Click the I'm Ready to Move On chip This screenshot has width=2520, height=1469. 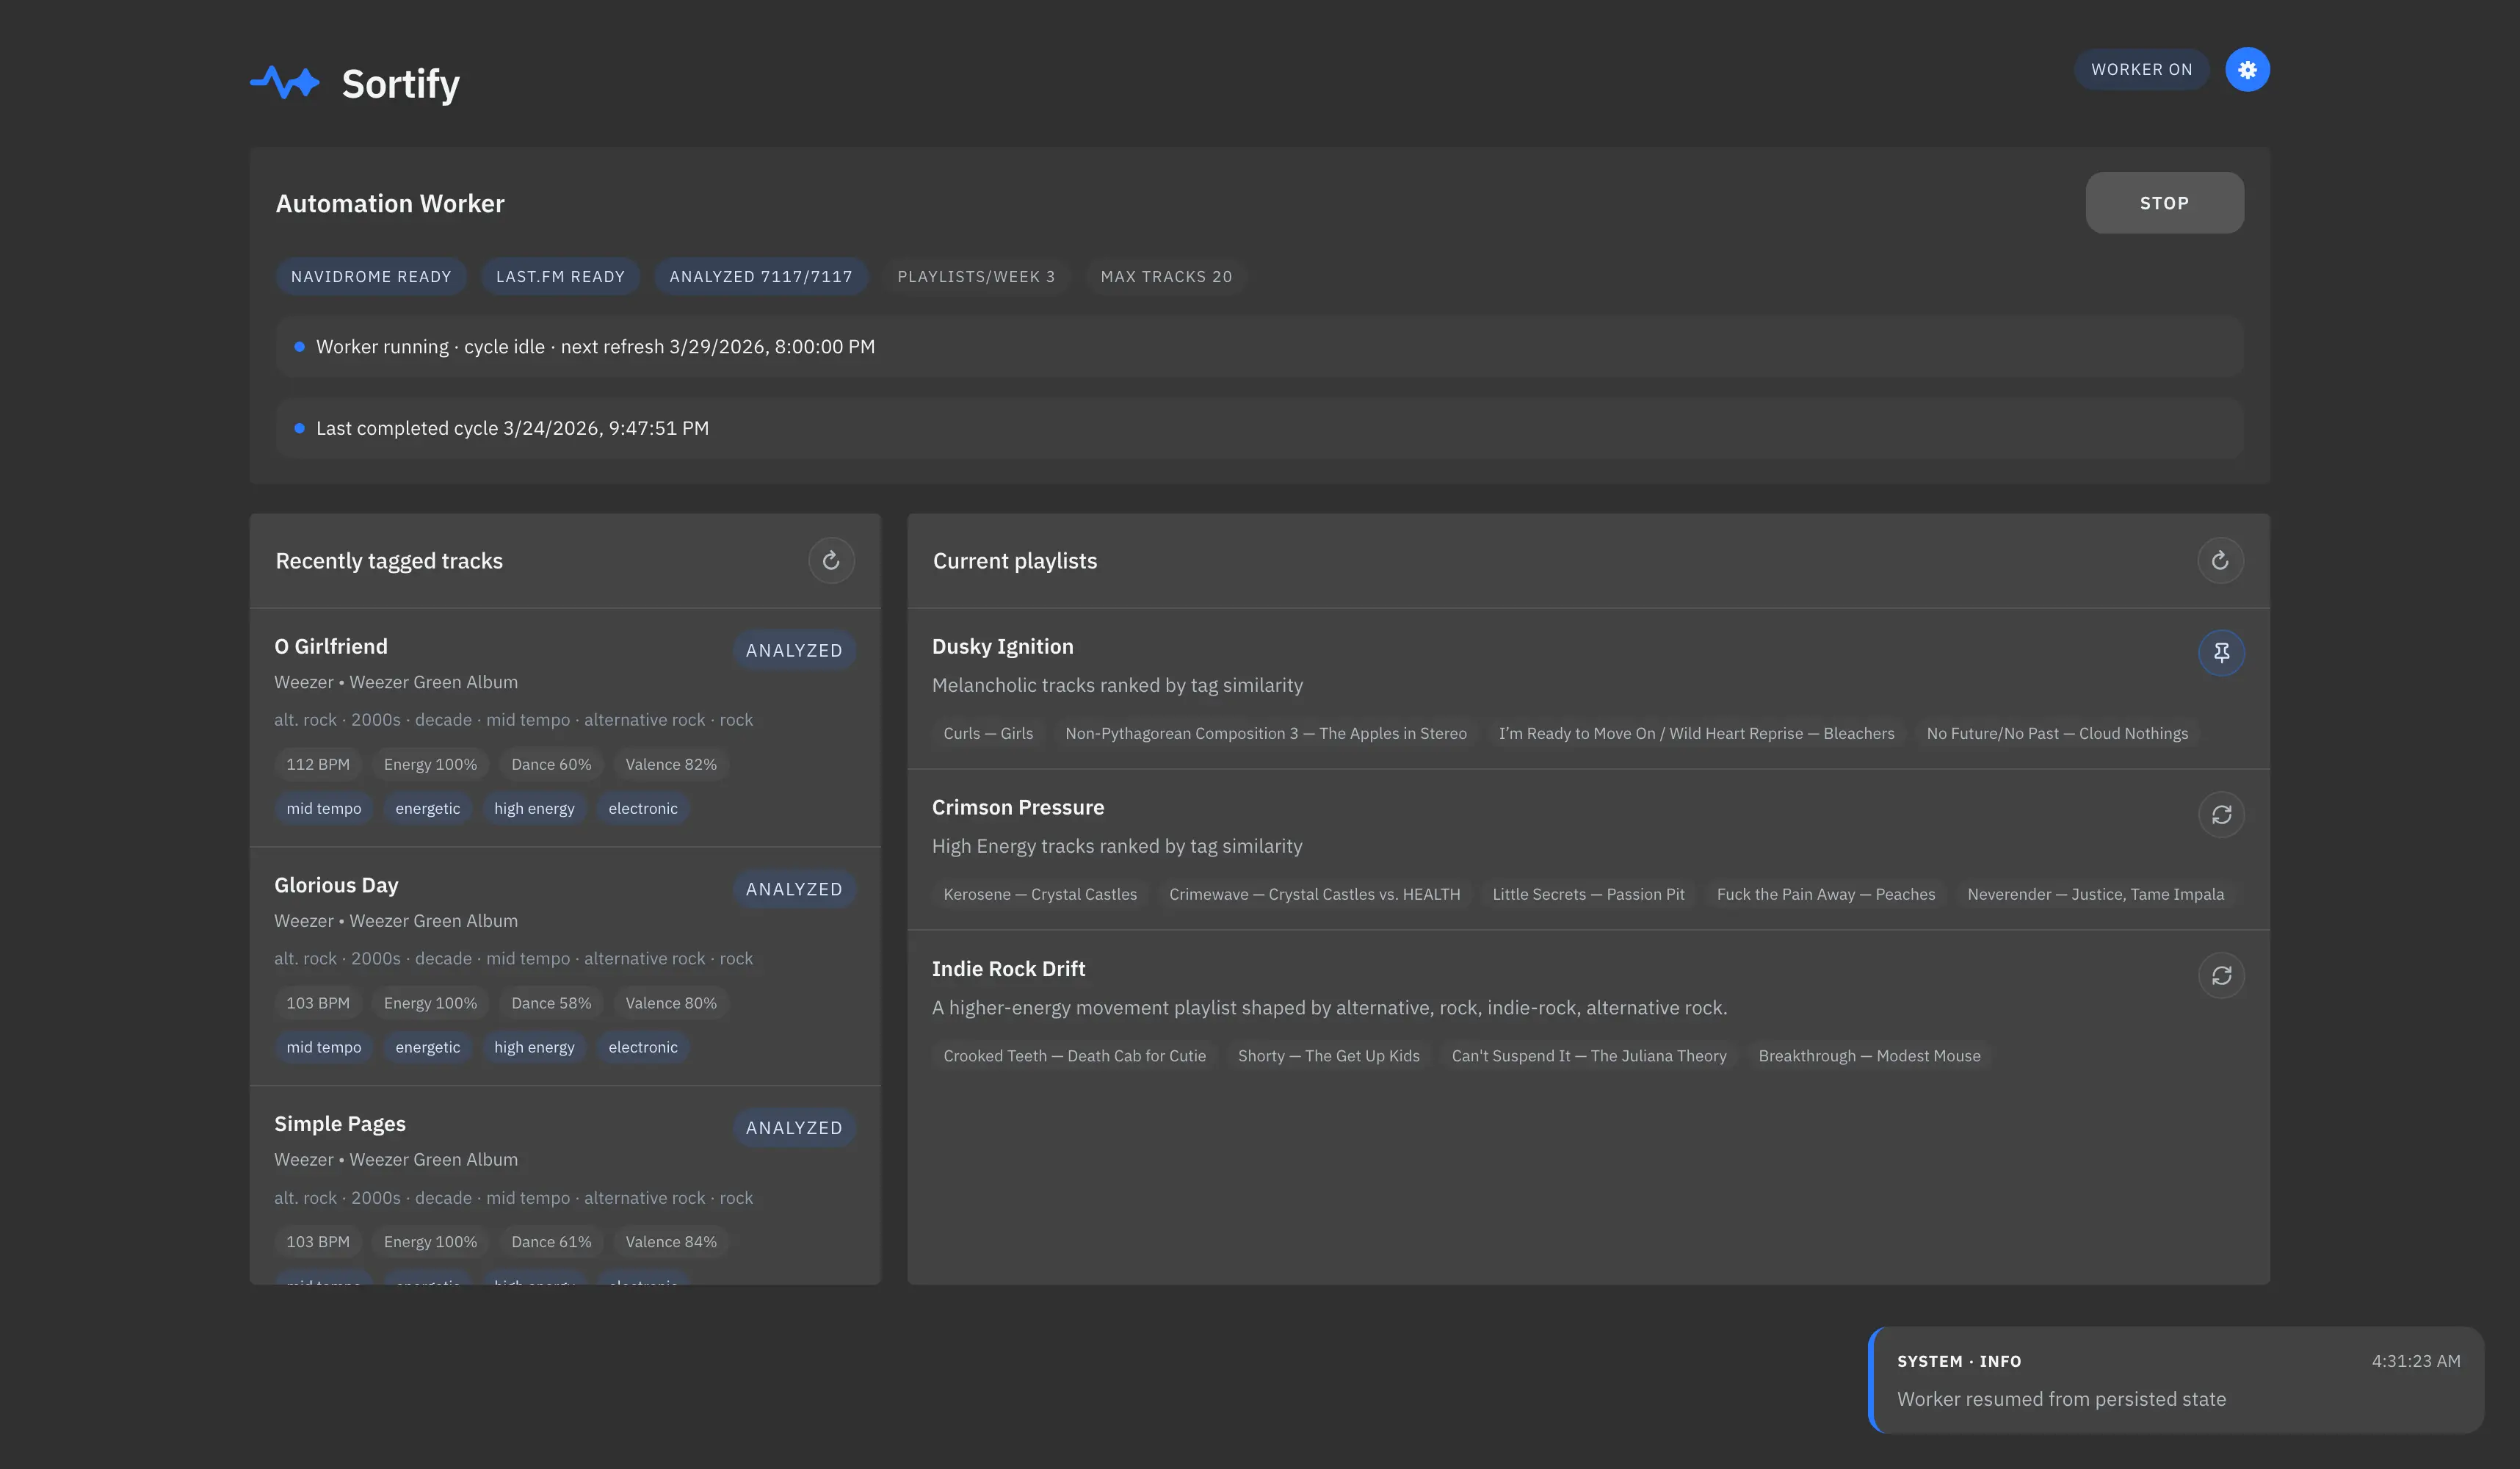[1697, 733]
